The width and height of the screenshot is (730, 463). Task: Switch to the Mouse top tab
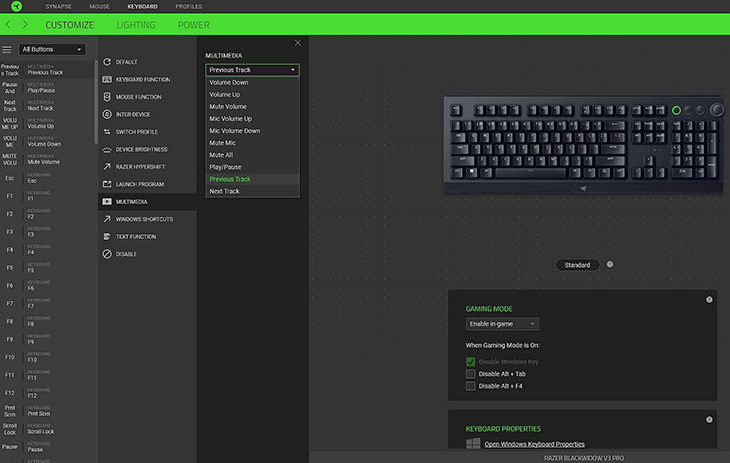pyautogui.click(x=100, y=7)
